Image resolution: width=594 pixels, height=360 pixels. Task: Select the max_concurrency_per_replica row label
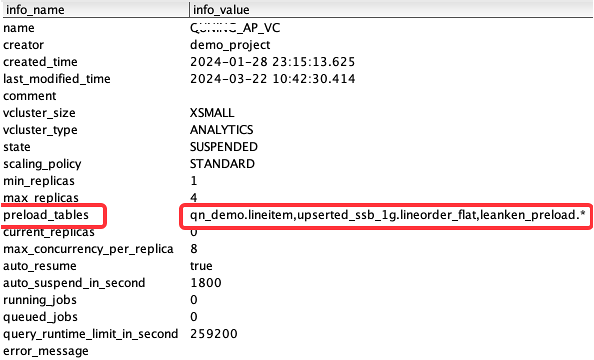pyautogui.click(x=88, y=249)
